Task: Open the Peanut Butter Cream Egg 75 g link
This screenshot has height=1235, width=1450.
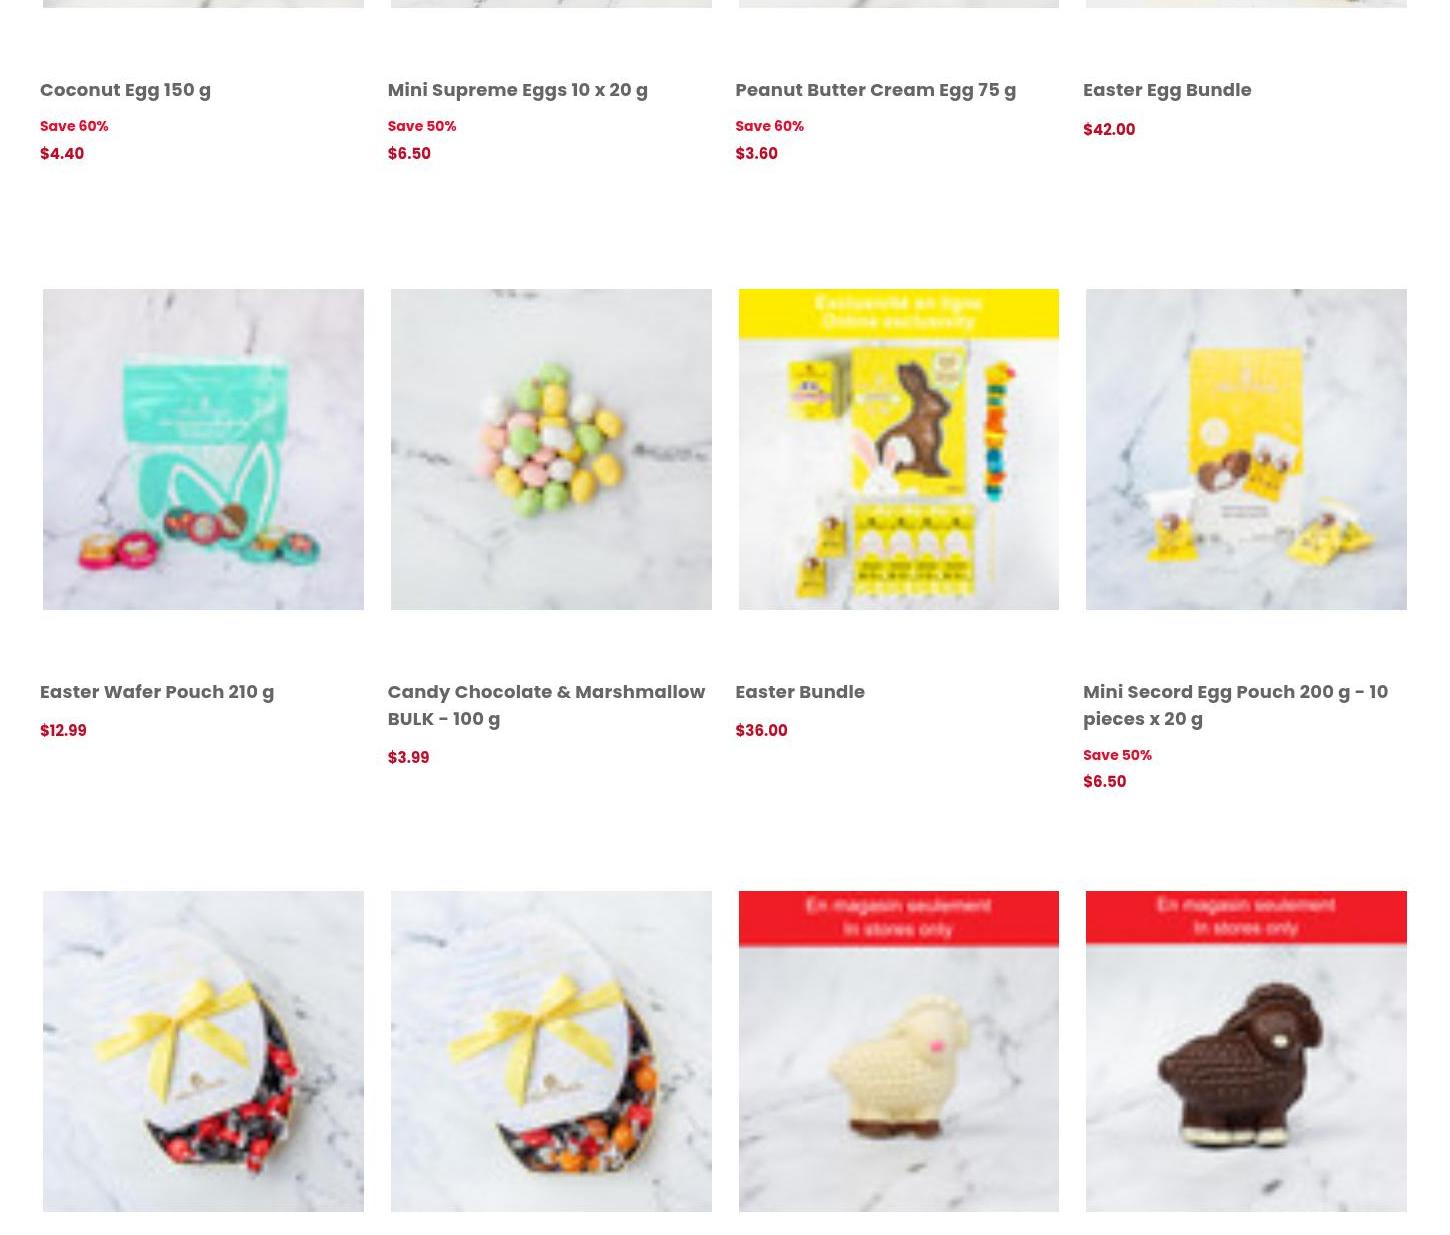Action: 875,90
